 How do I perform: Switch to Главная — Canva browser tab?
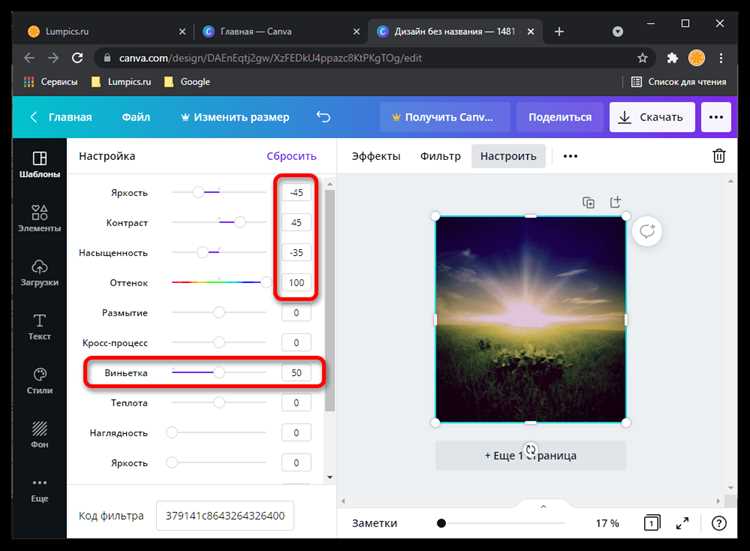point(280,32)
